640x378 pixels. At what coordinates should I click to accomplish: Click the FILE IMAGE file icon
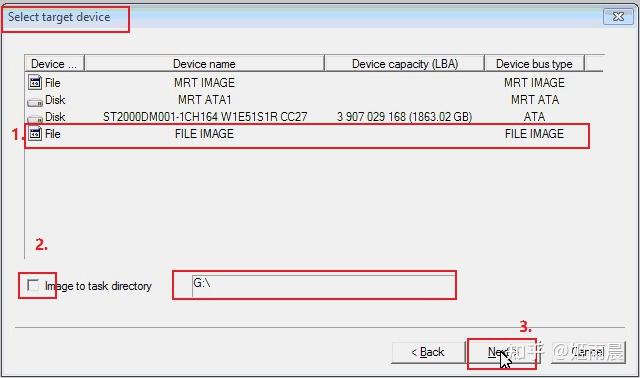coord(35,133)
